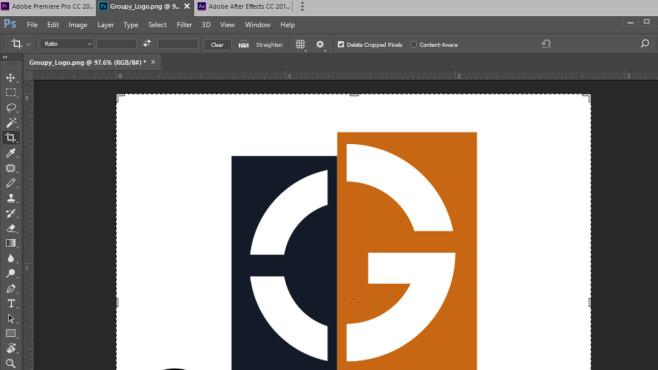This screenshot has width=658, height=370.
Task: Swap crop width and height values
Action: 147,44
